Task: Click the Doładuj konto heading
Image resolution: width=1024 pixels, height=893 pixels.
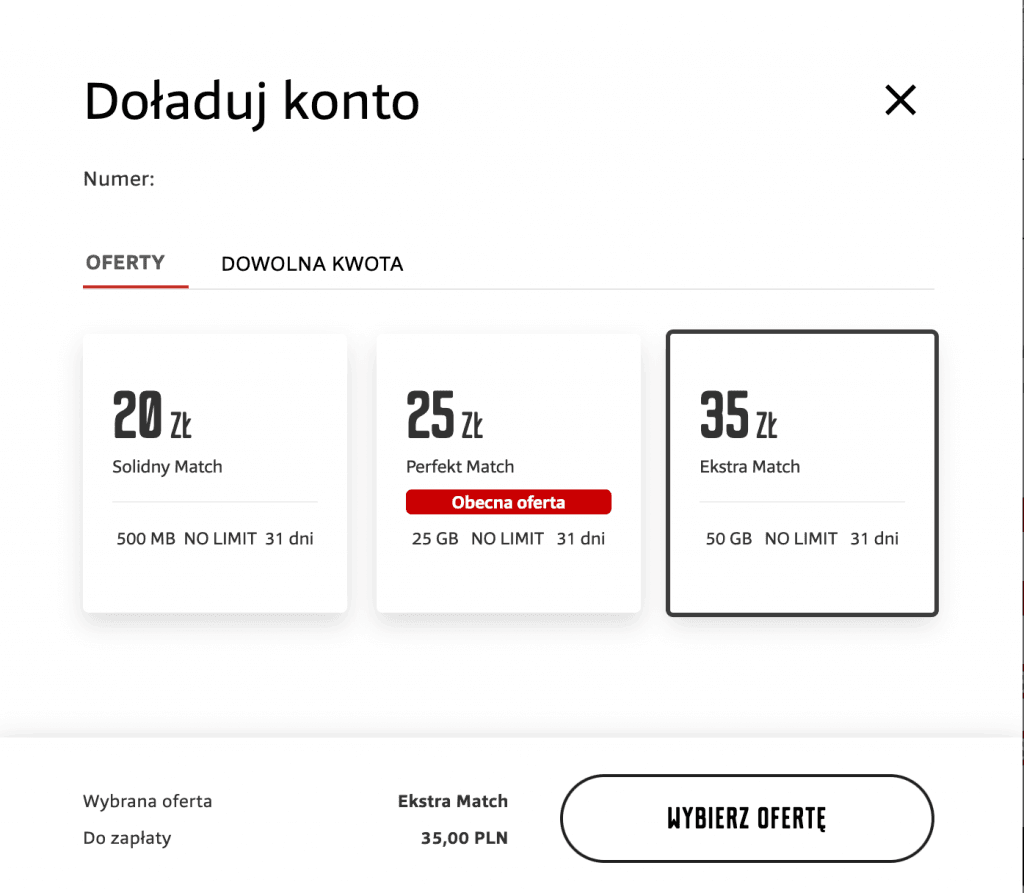Action: click(251, 100)
